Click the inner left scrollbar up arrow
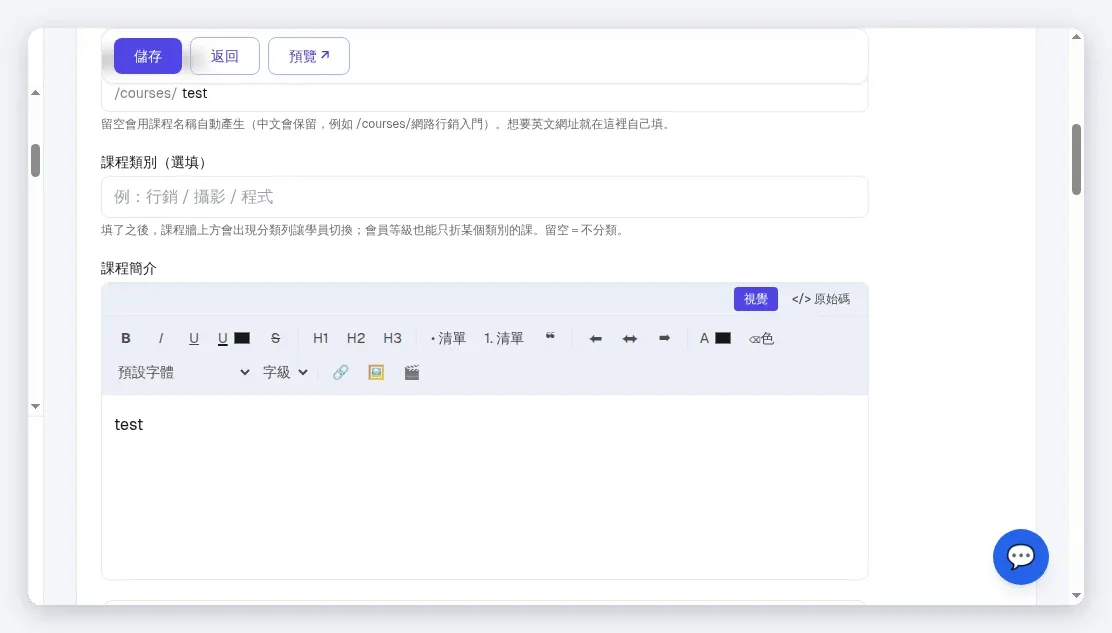Image resolution: width=1112 pixels, height=633 pixels. pos(35,93)
